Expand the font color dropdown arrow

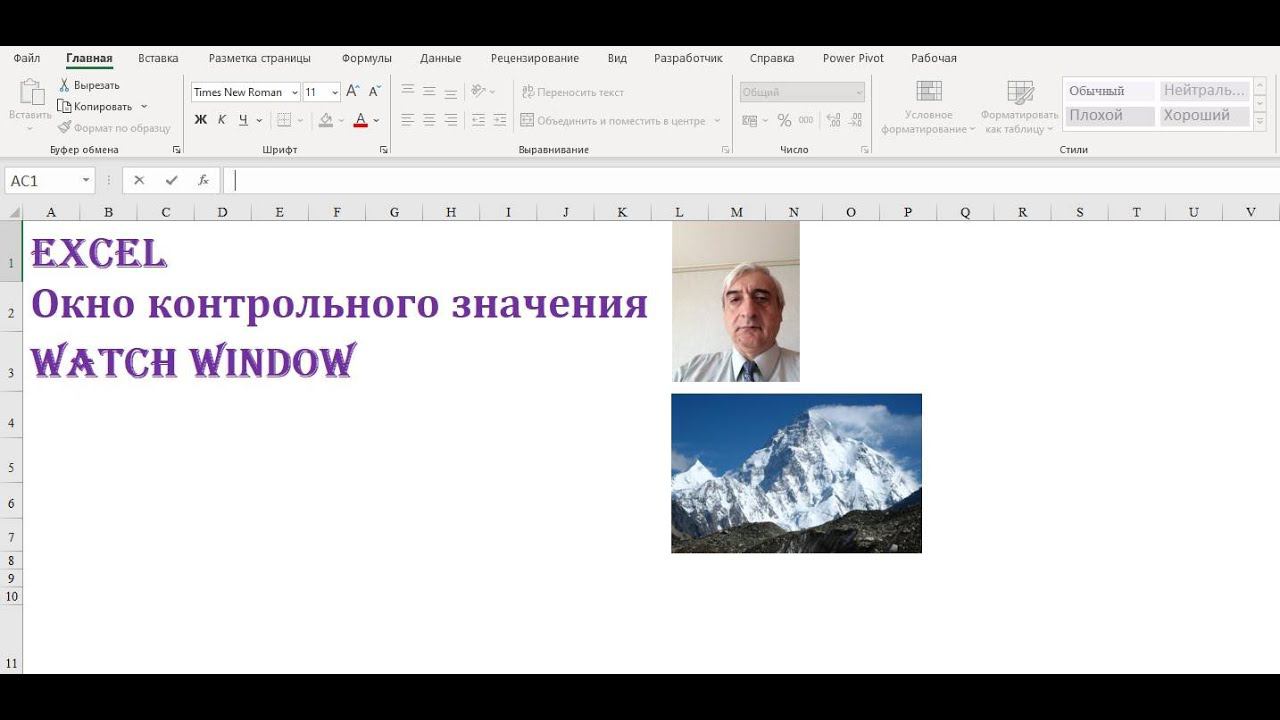[376, 120]
